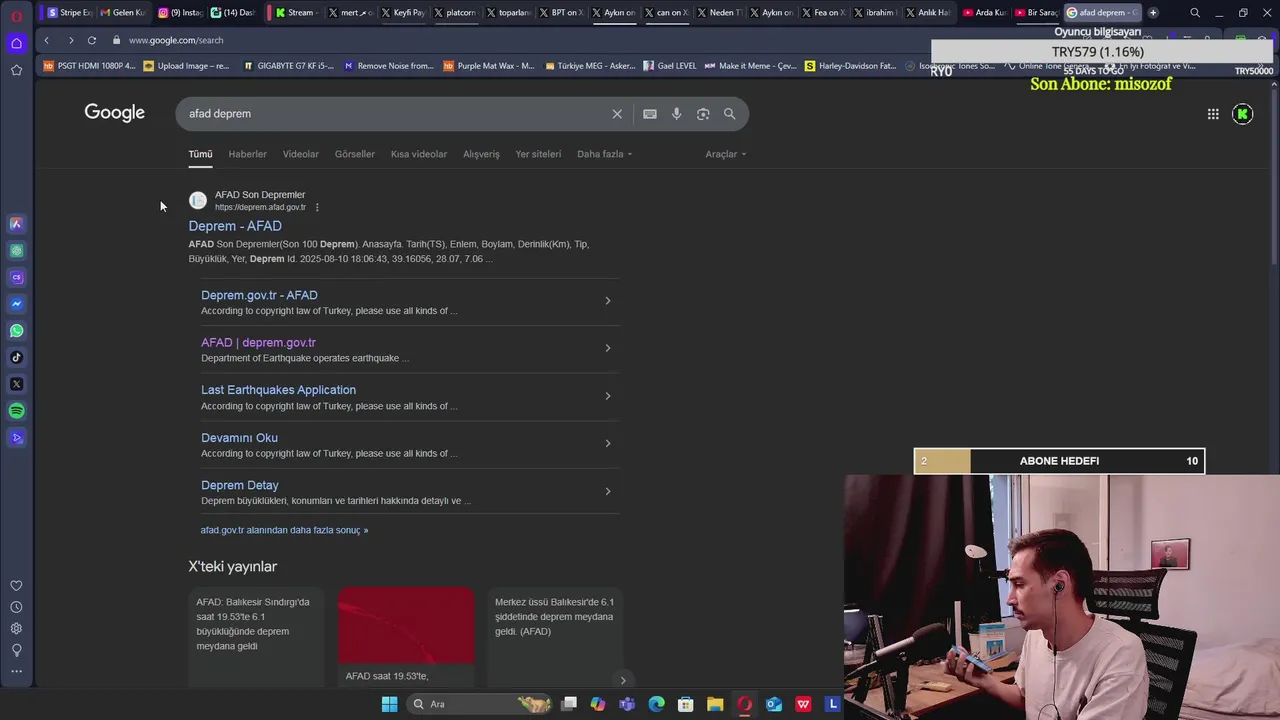
Task: Open the WhatsApp sidebar panel
Action: pyautogui.click(x=16, y=331)
